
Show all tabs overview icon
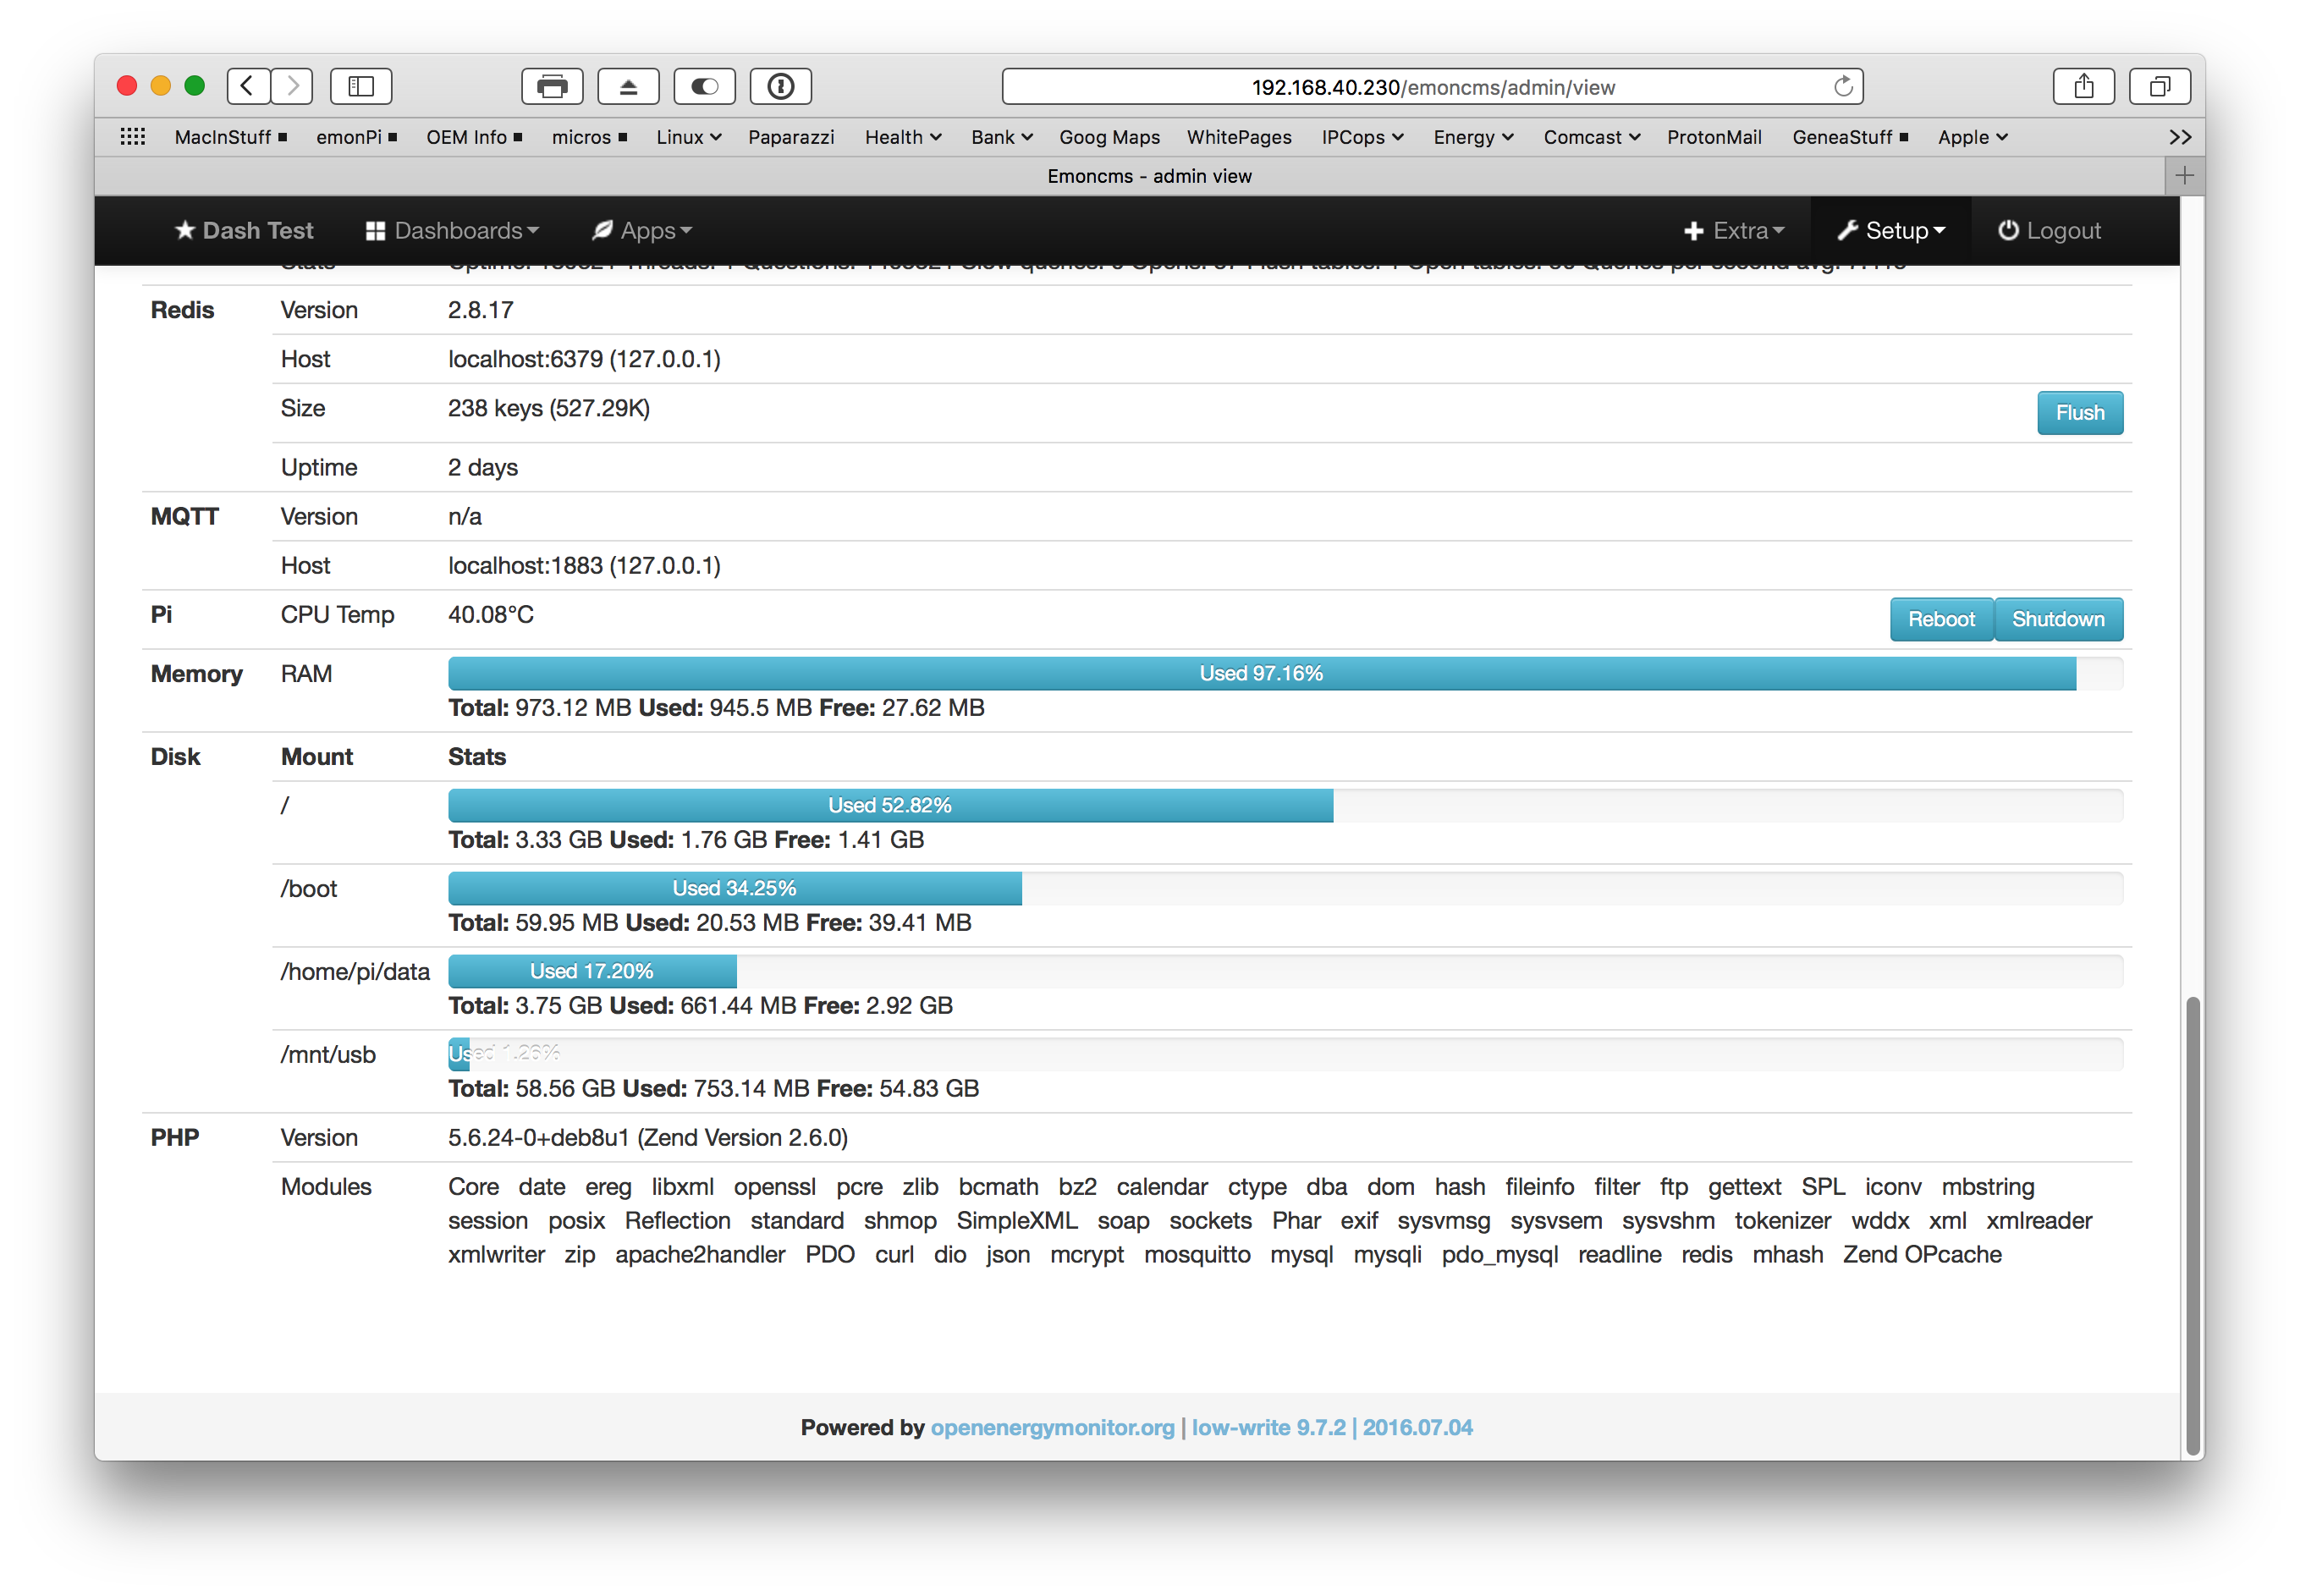coord(2160,86)
